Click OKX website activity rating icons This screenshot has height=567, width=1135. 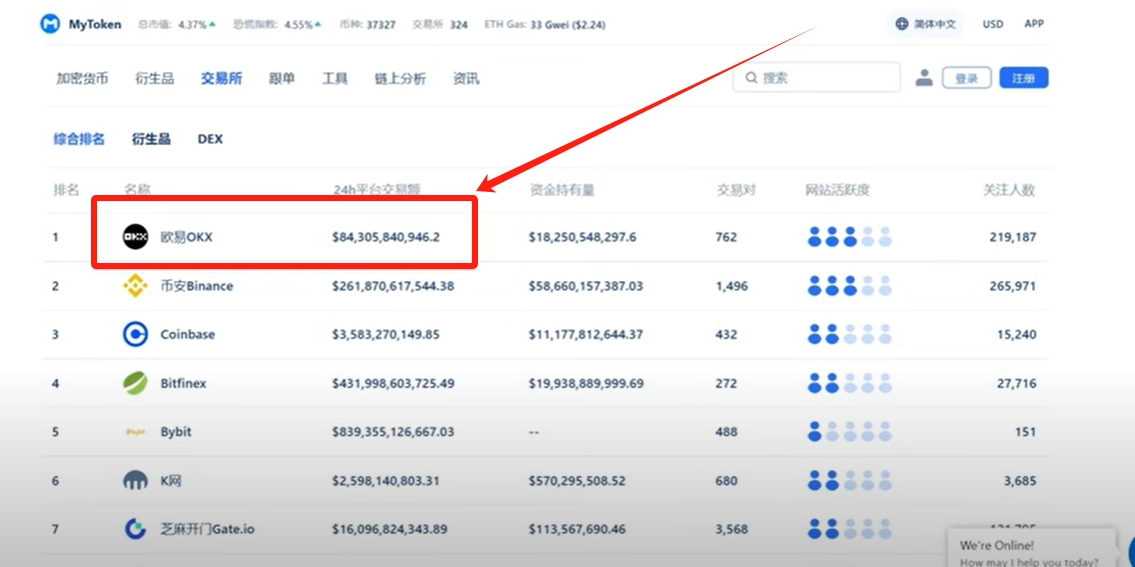click(849, 237)
